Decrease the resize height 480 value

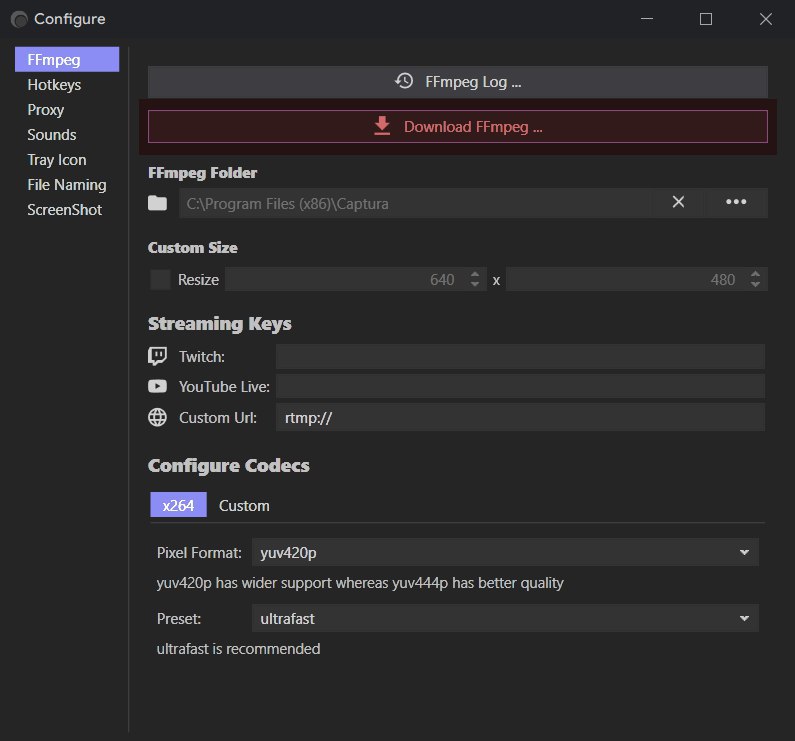(755, 285)
